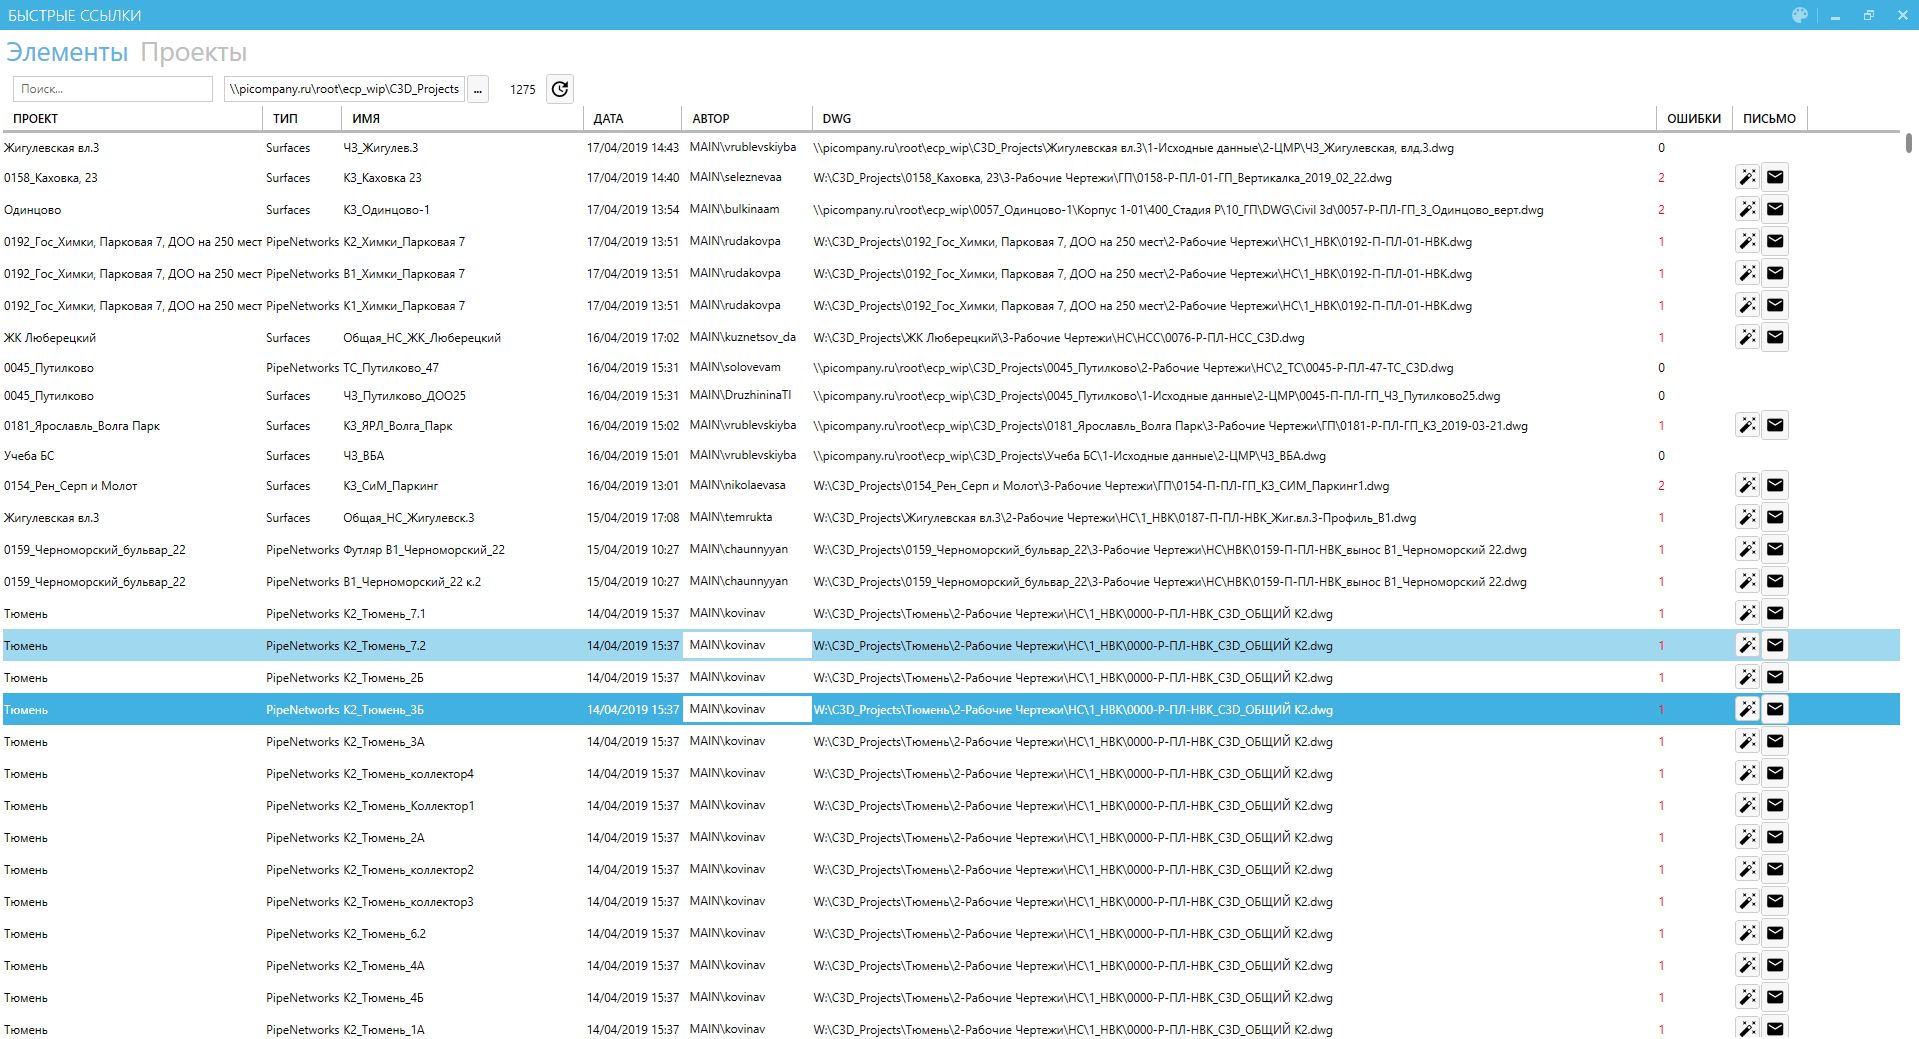
Task: Click fix wand for К2_Тюмень_4Б
Action: [x=1747, y=997]
